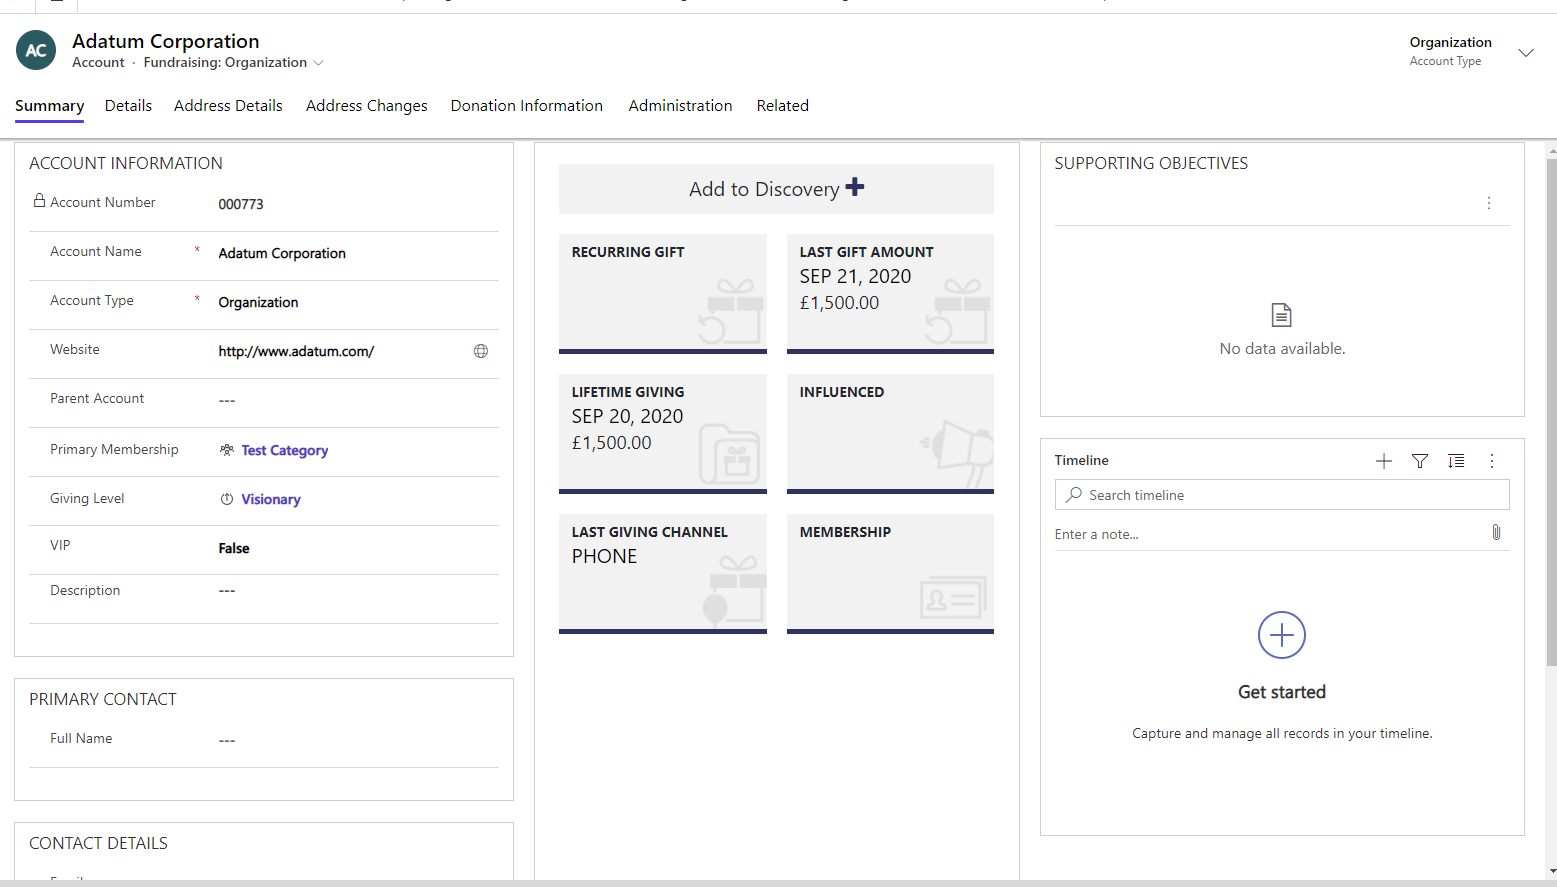Open timeline more options ellipsis

[x=1492, y=461]
